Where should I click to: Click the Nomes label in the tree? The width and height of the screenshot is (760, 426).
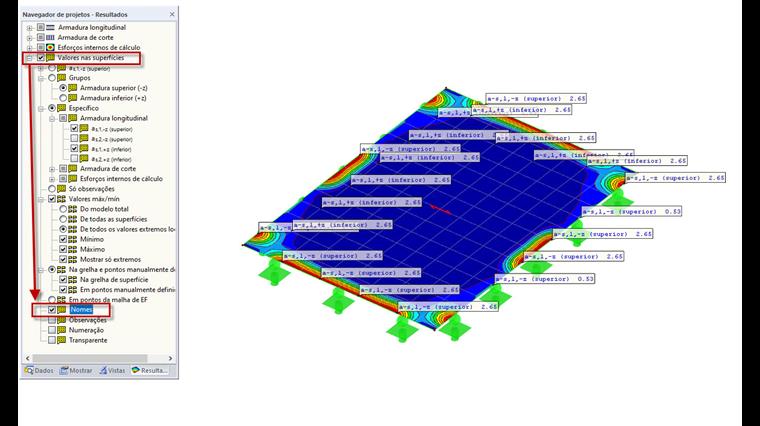(x=81, y=310)
